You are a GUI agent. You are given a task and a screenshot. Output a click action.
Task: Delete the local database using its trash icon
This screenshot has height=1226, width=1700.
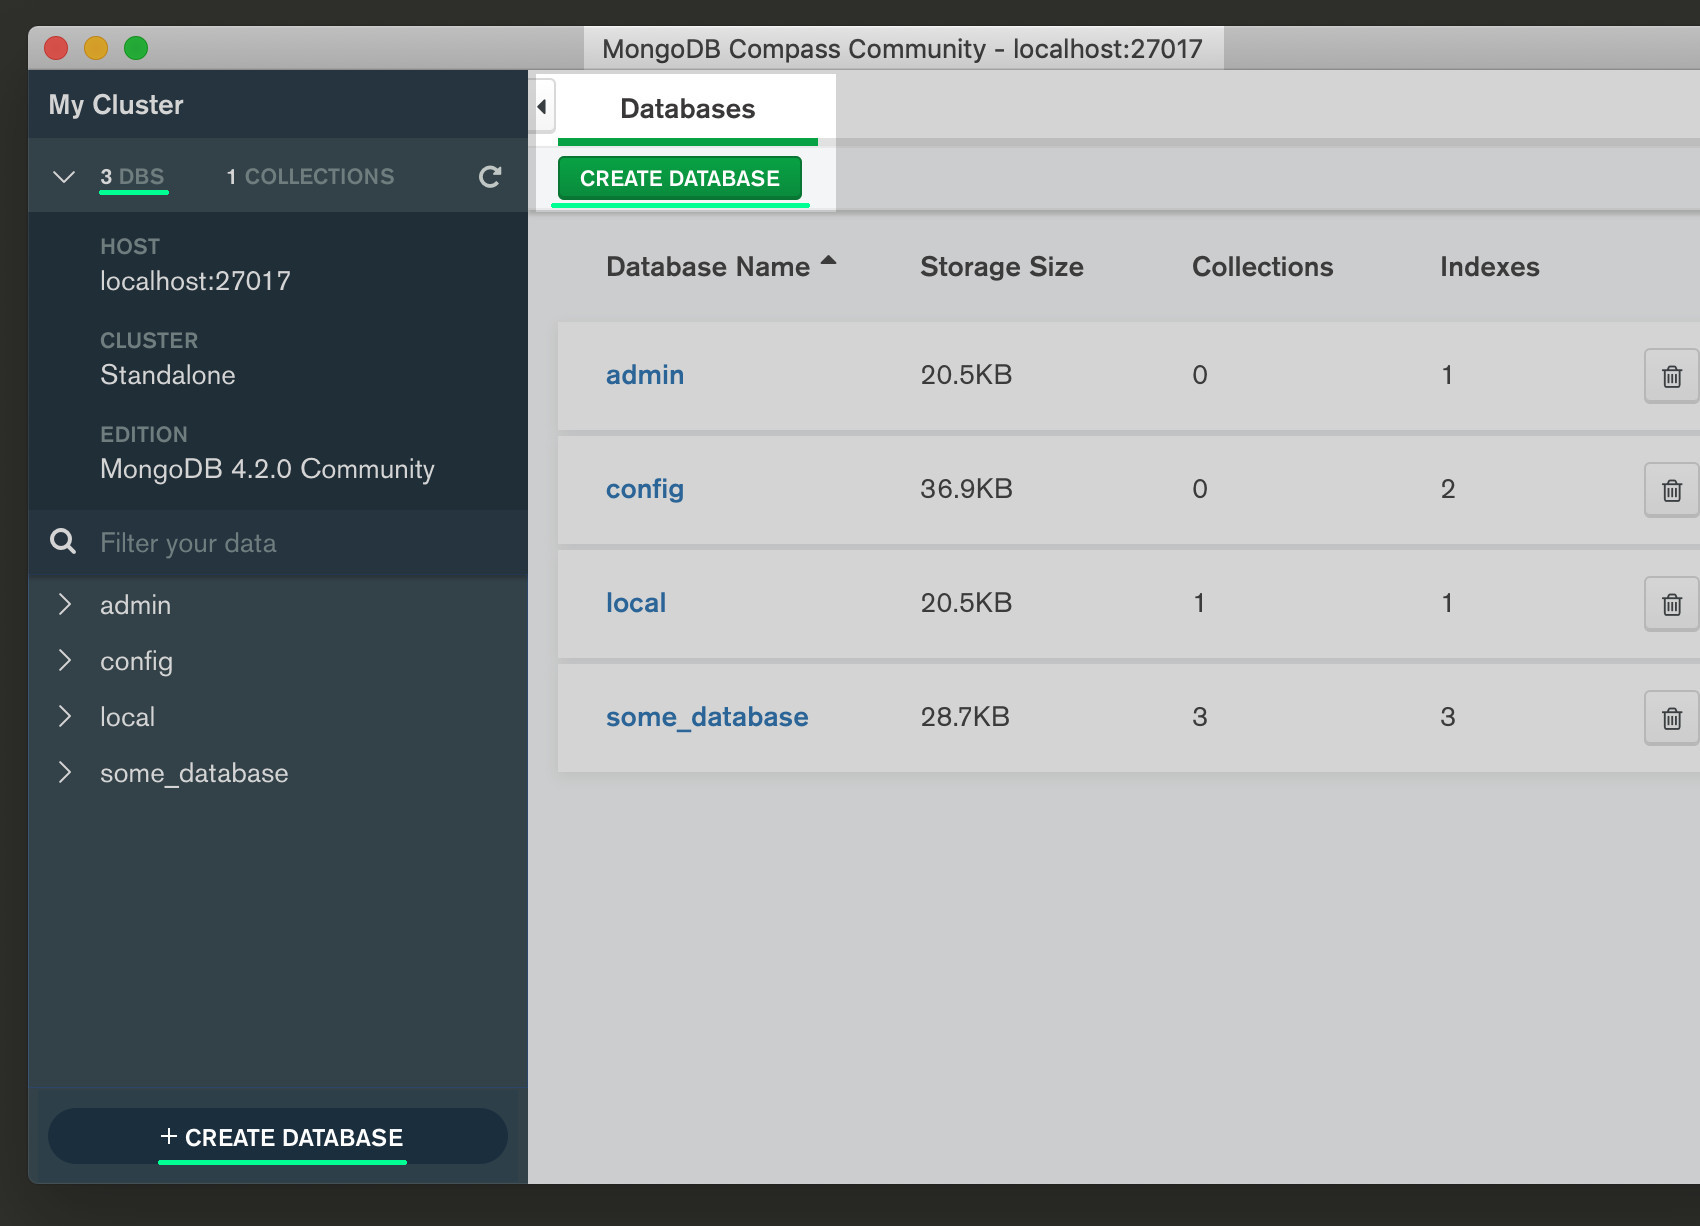tap(1670, 603)
